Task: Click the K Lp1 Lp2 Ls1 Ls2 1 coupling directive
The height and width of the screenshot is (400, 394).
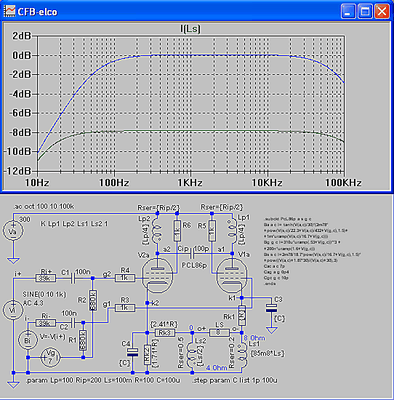Action: (x=74, y=224)
